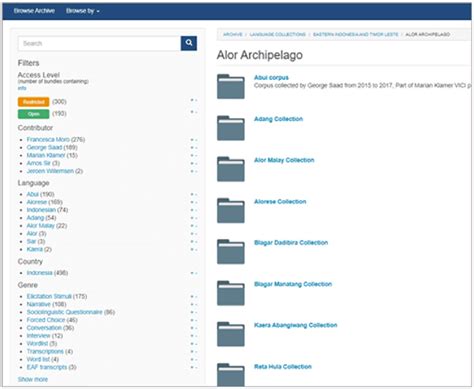Image resolution: width=474 pixels, height=389 pixels.
Task: Filter by contributor Jeroen Willemsen
Action: pos(50,171)
